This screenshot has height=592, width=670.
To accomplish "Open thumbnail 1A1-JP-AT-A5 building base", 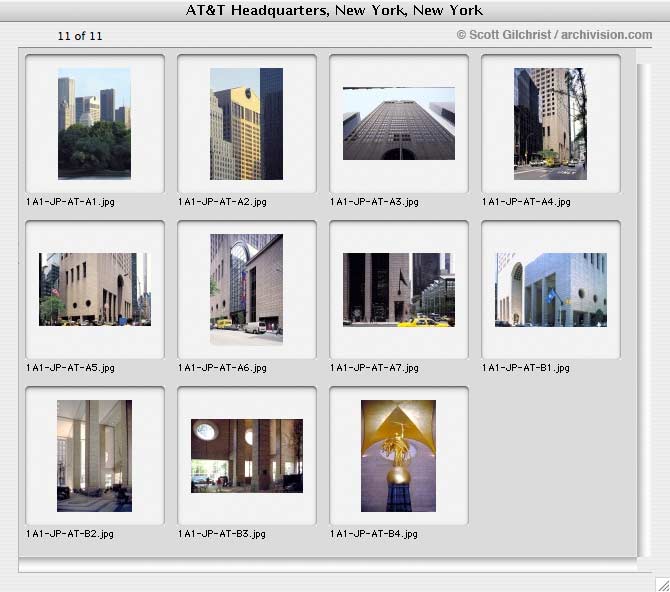I will click(95, 289).
